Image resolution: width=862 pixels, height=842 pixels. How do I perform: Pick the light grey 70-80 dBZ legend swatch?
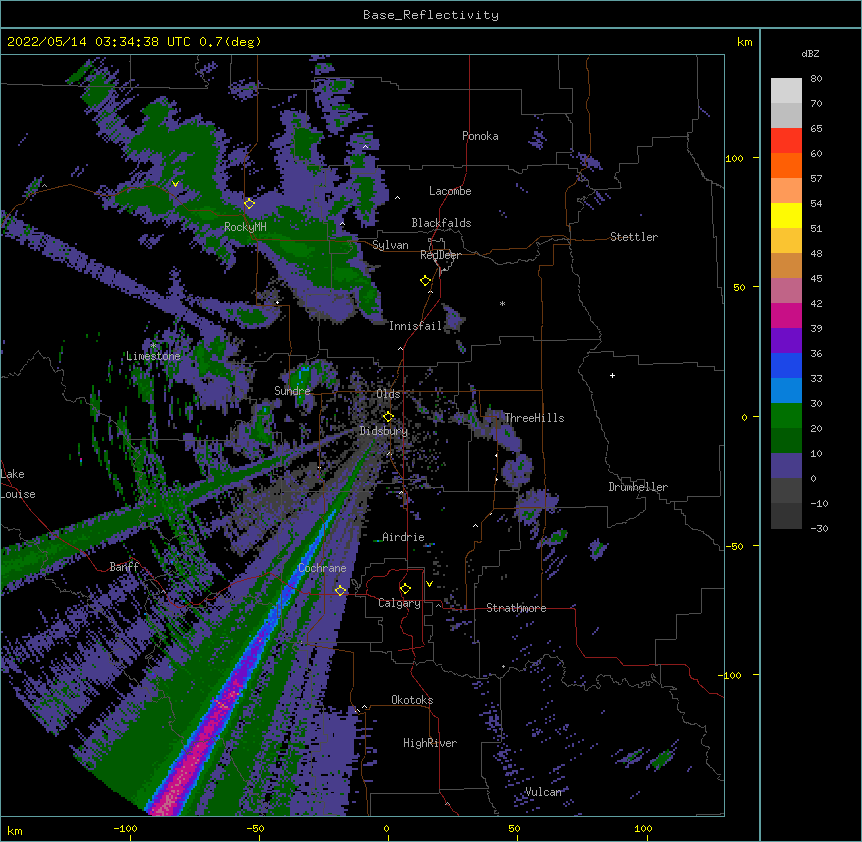(786, 91)
